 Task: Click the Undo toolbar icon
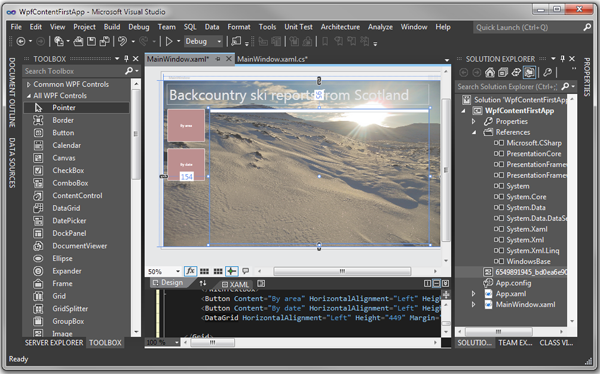tap(122, 41)
